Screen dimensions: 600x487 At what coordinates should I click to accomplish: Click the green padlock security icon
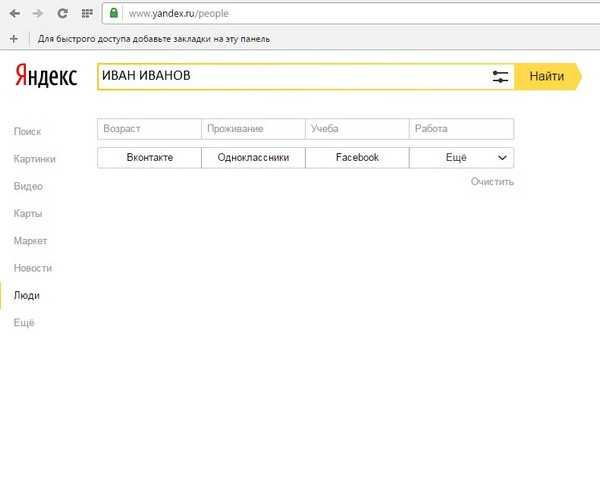tap(114, 13)
